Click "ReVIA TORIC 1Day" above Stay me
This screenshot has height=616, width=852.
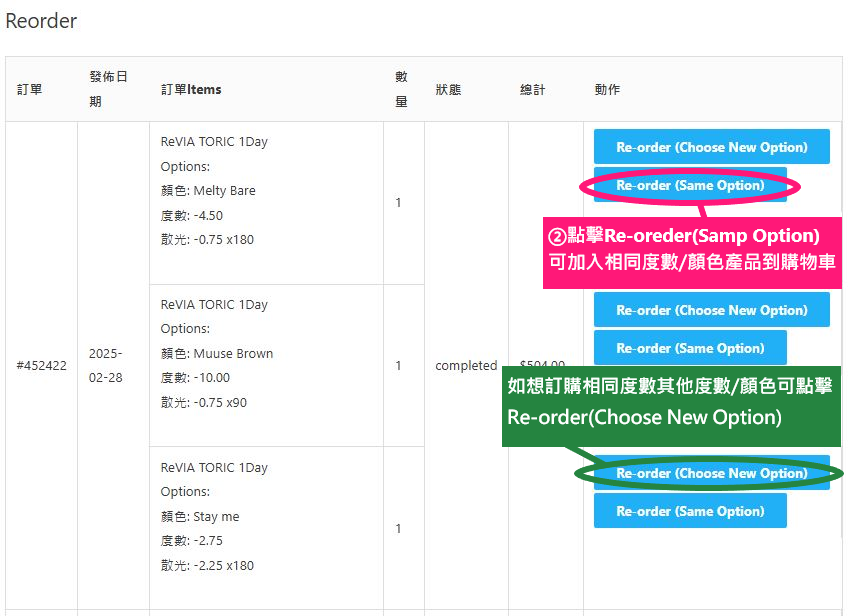(x=214, y=468)
